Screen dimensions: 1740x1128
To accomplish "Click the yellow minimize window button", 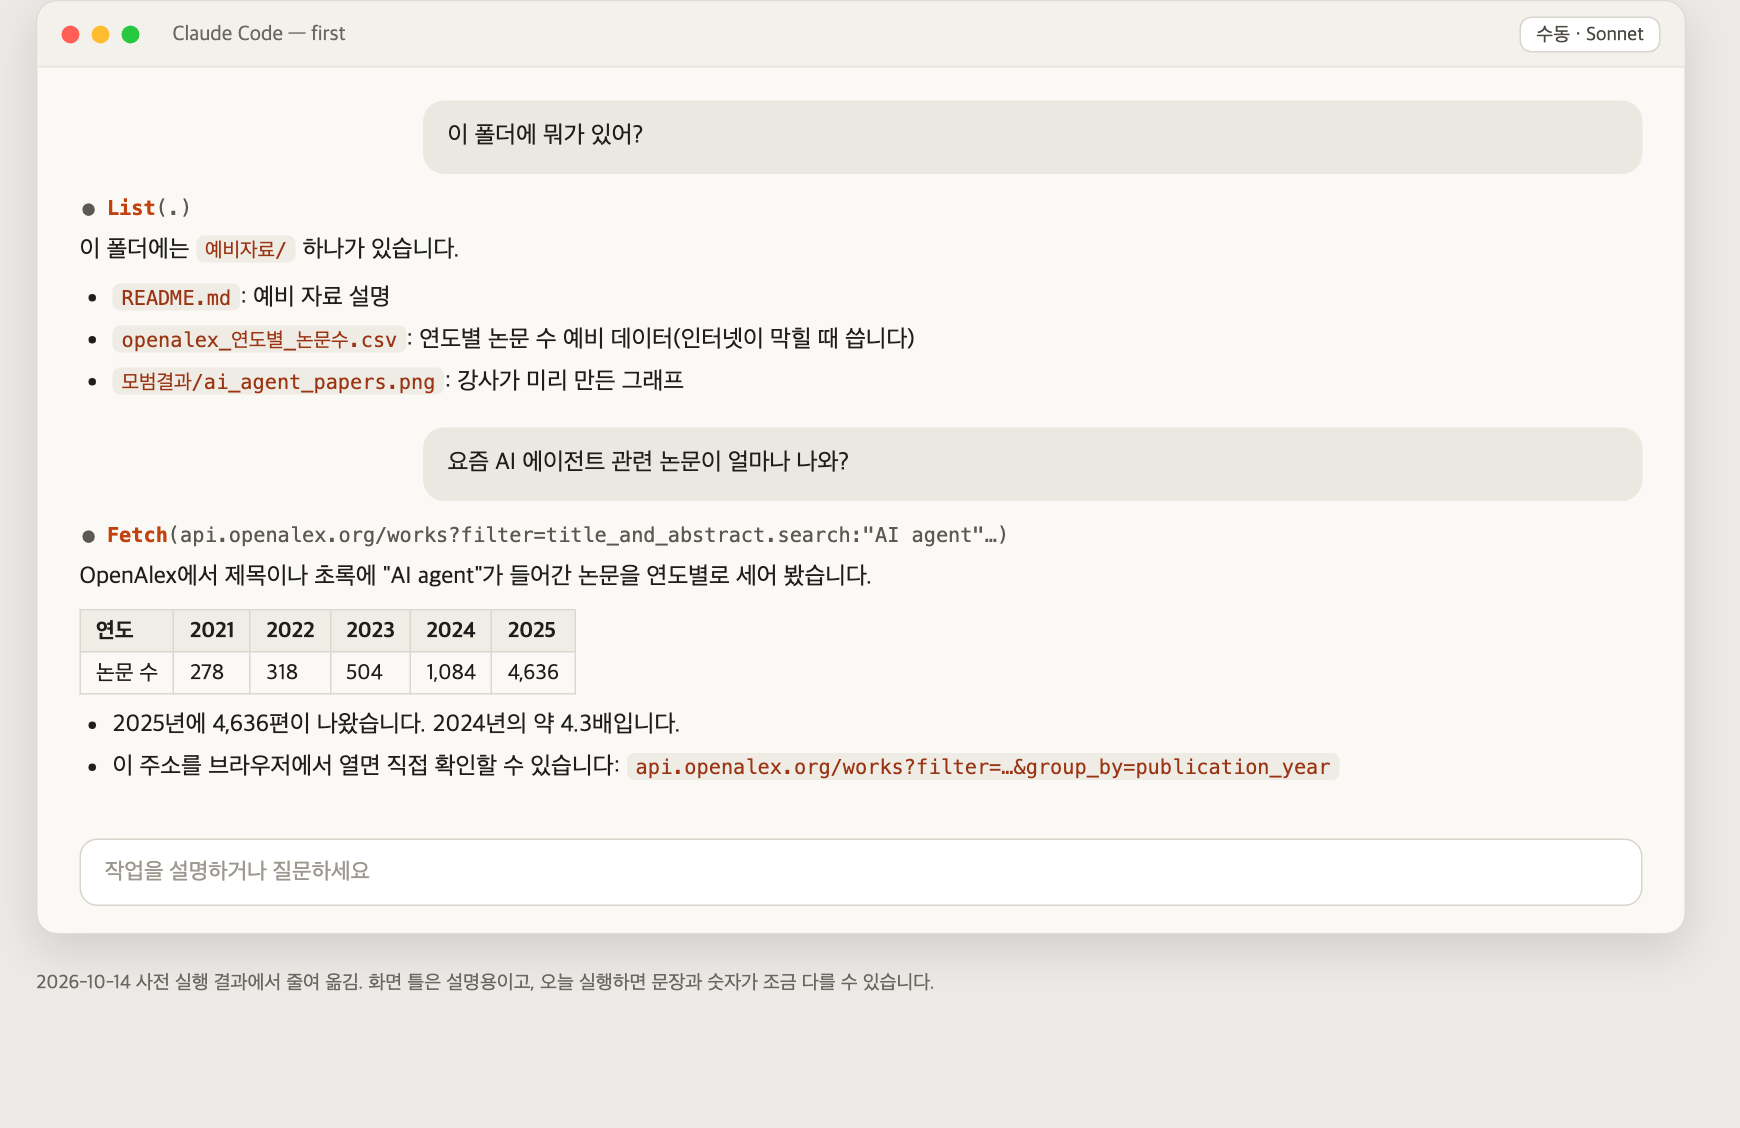I will click(x=100, y=34).
